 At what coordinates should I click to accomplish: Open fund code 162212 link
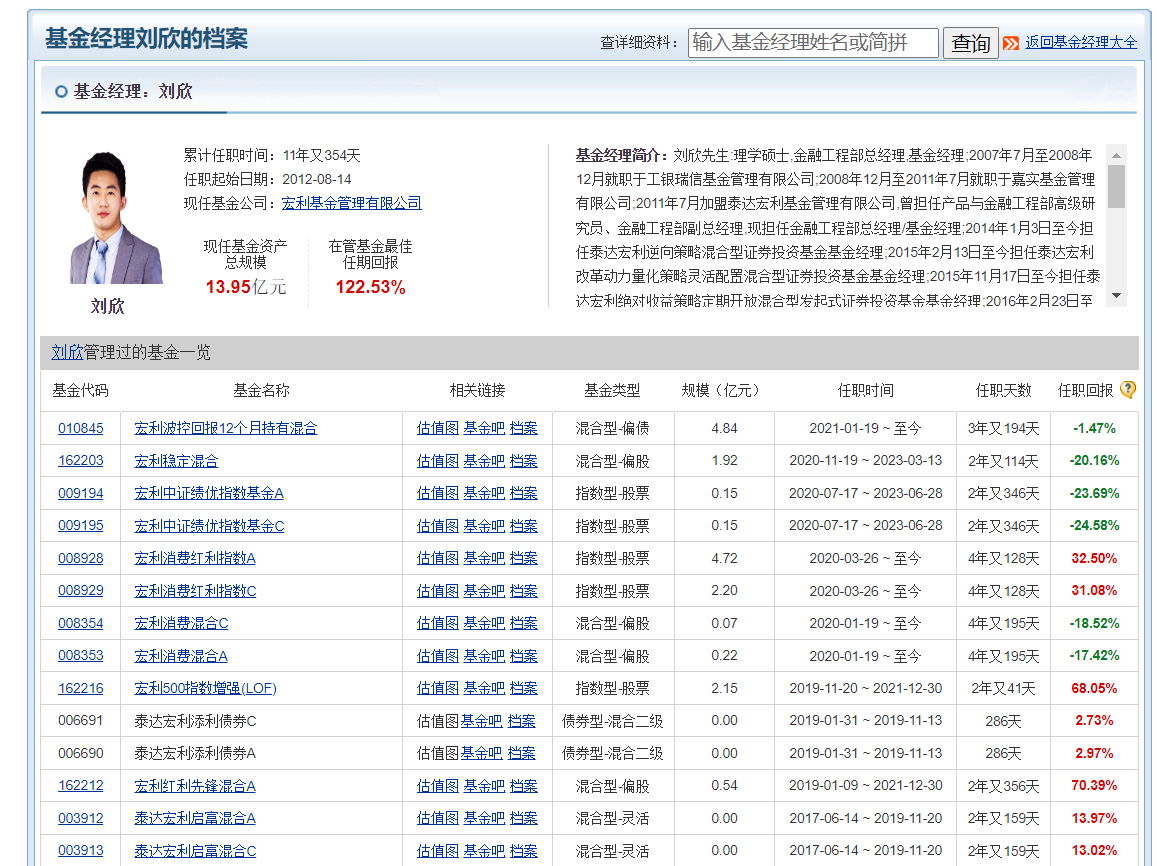(80, 786)
